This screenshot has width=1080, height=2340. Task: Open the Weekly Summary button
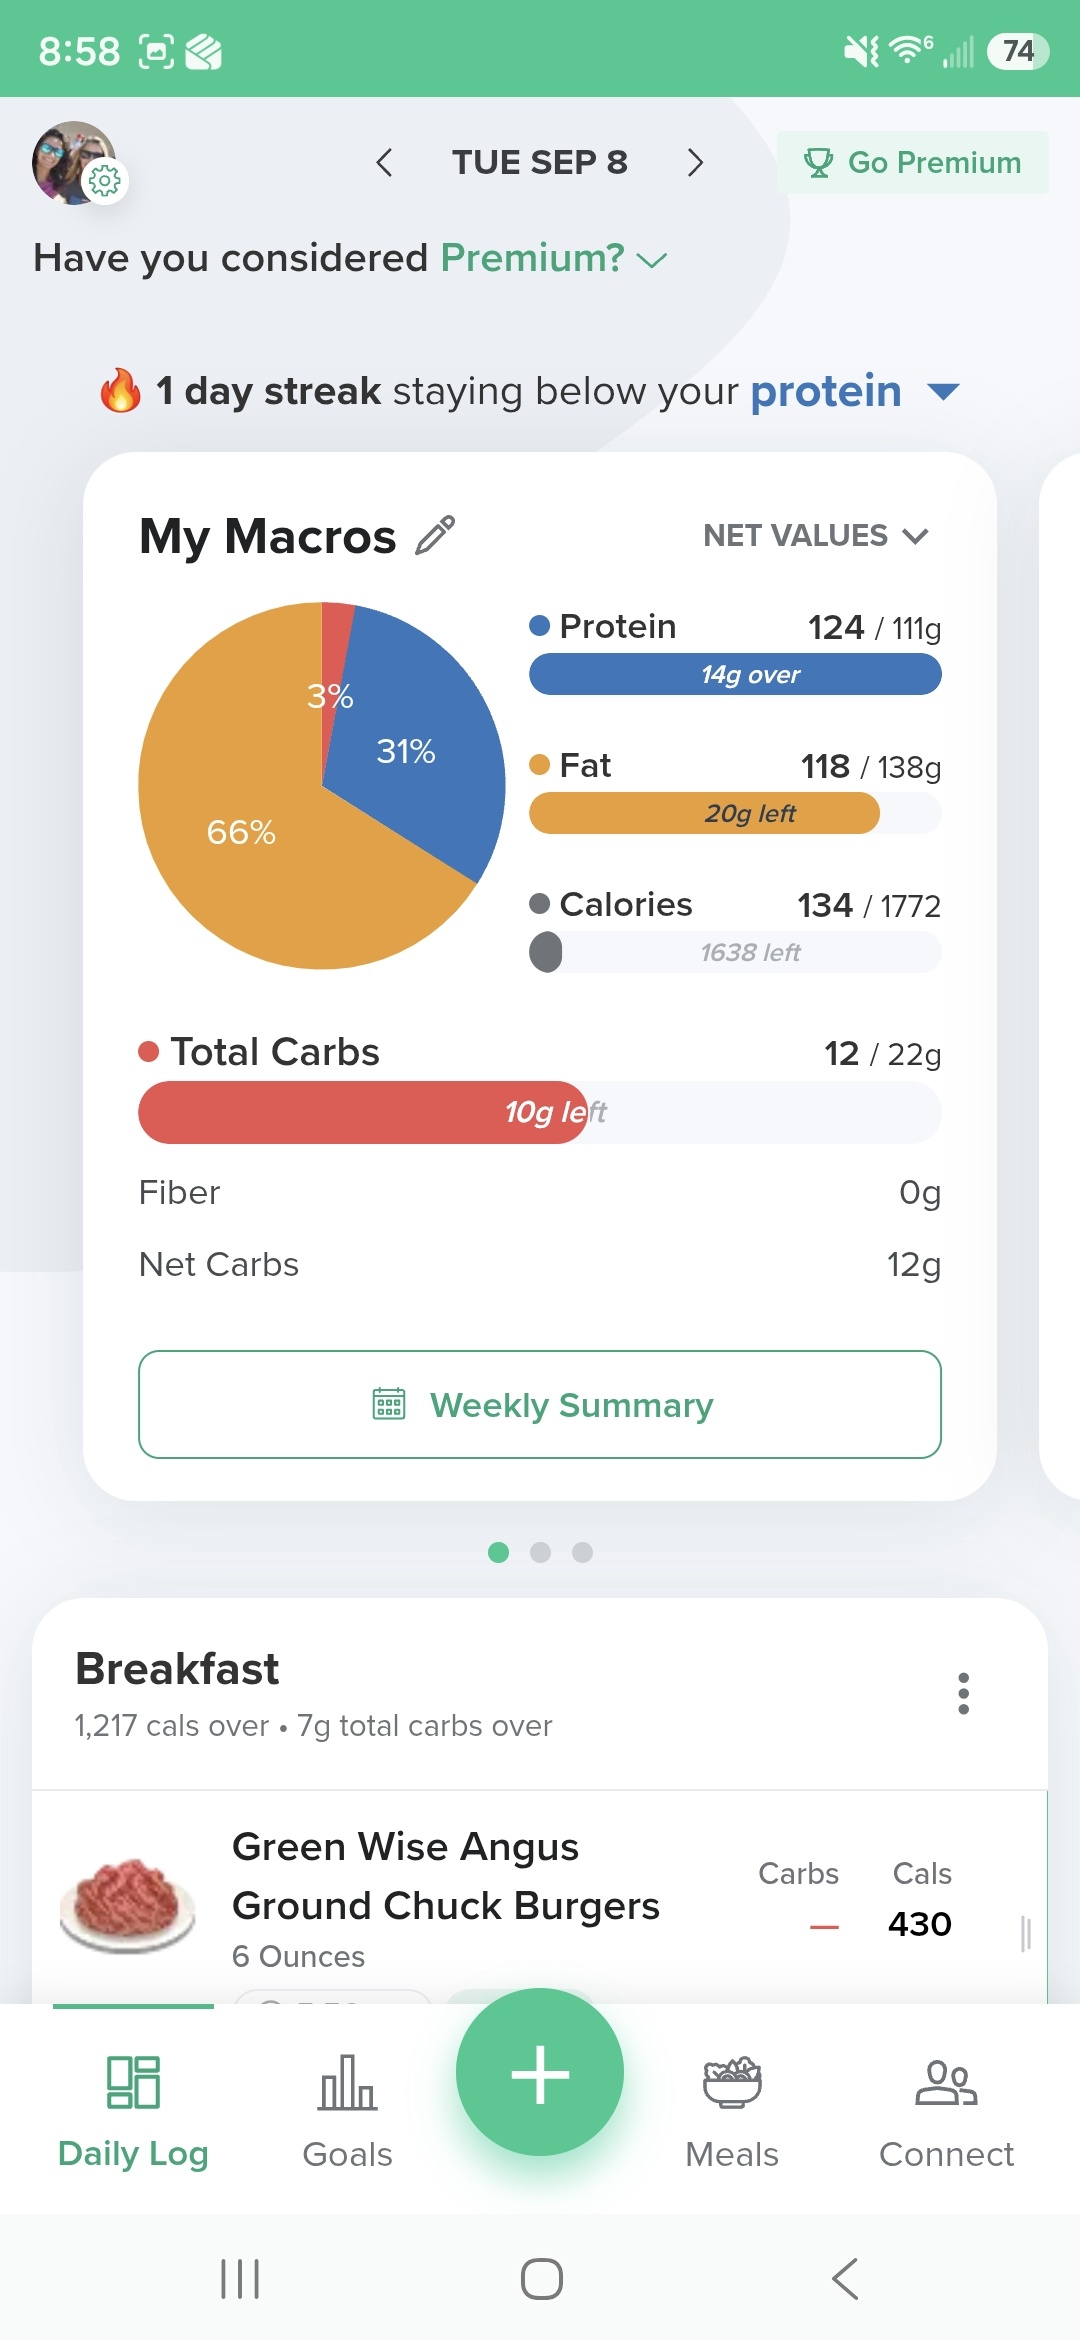[x=540, y=1405]
